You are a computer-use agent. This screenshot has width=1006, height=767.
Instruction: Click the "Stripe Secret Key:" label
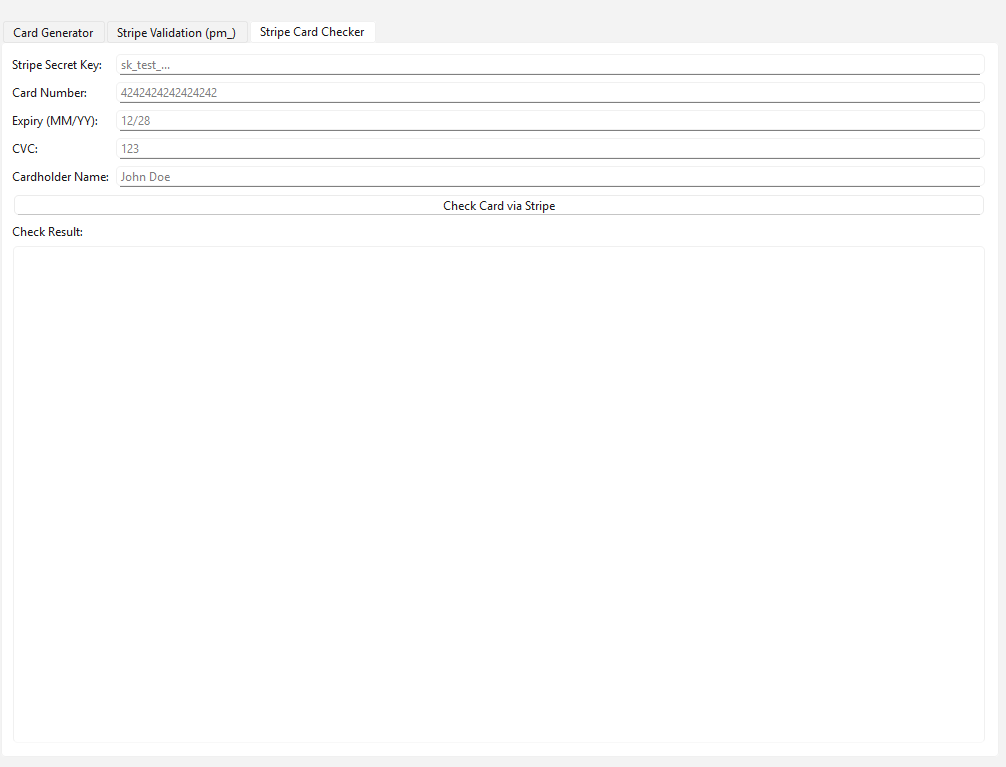click(57, 65)
